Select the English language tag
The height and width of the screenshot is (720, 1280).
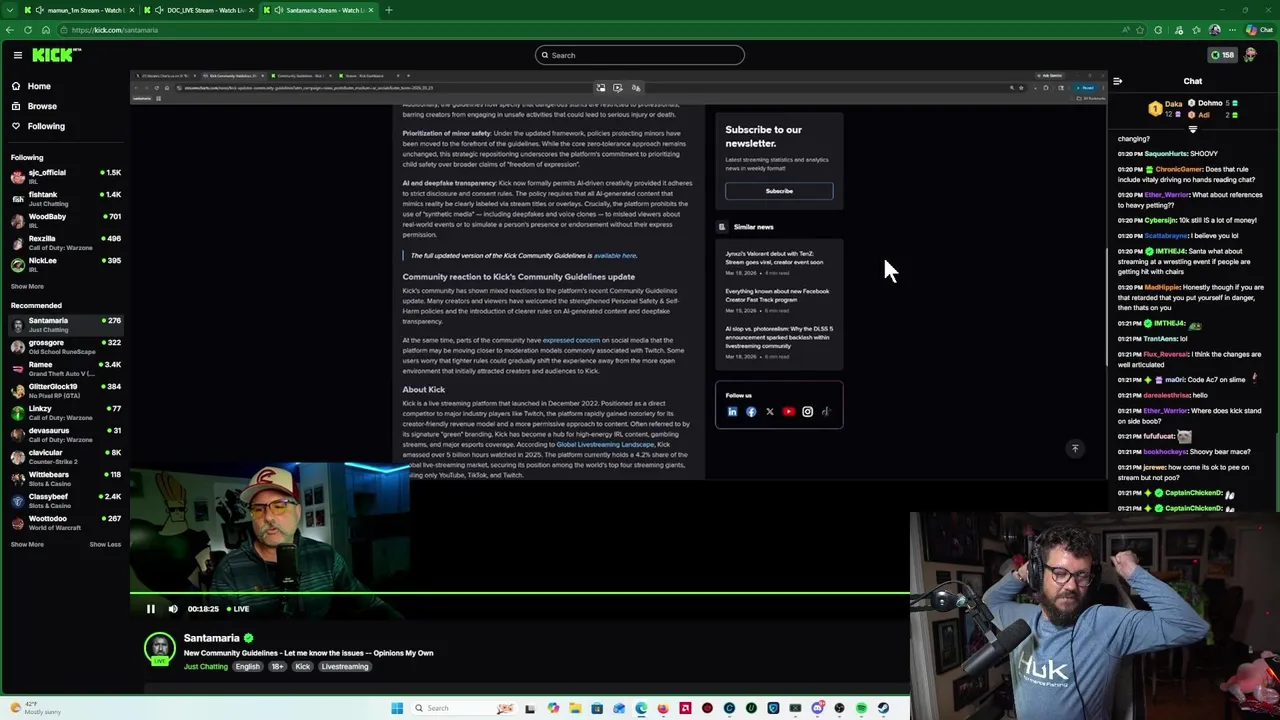coord(247,666)
